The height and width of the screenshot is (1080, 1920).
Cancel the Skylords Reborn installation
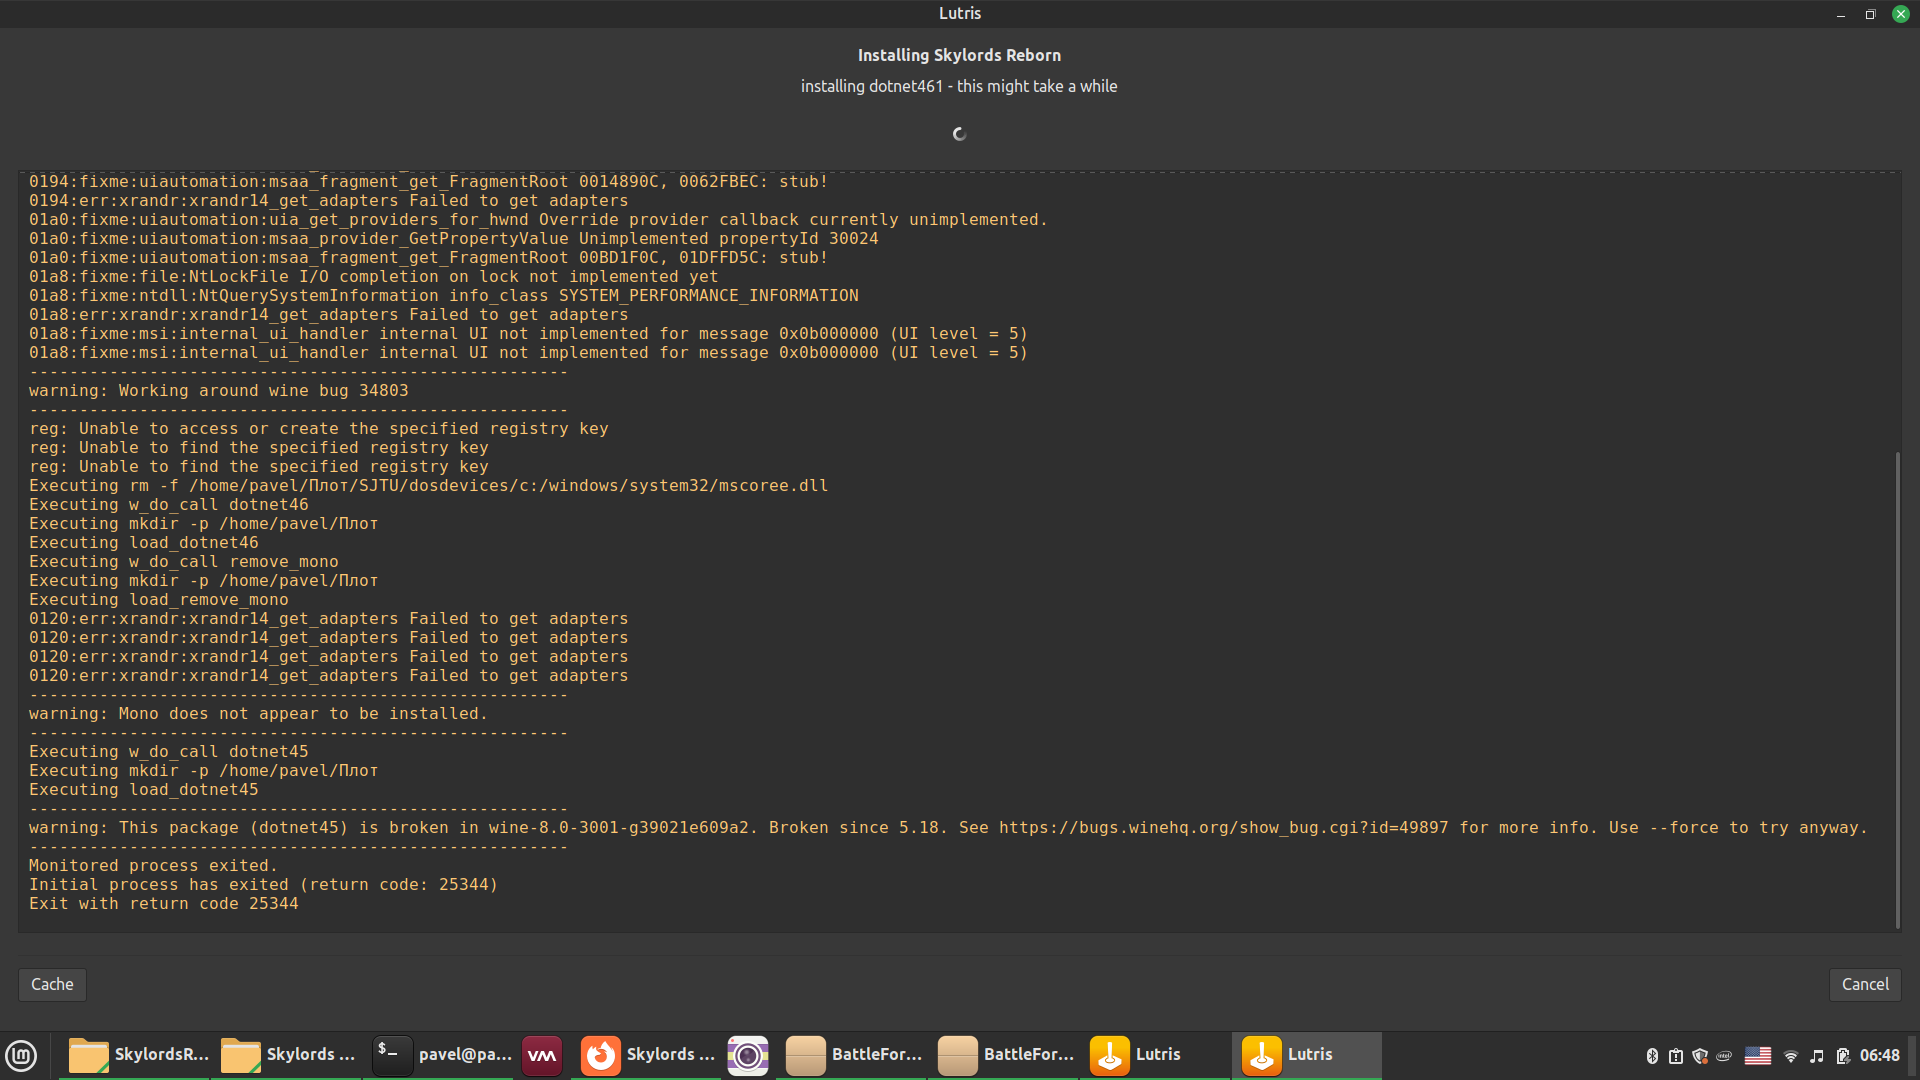pyautogui.click(x=1865, y=984)
